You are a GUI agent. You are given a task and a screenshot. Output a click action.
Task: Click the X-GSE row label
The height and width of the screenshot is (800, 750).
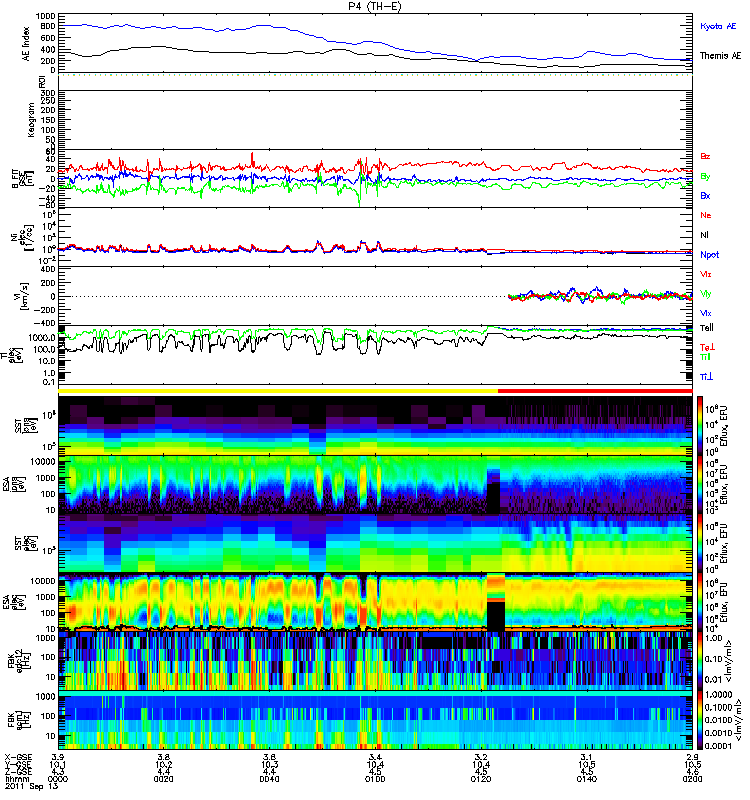pos(18,757)
